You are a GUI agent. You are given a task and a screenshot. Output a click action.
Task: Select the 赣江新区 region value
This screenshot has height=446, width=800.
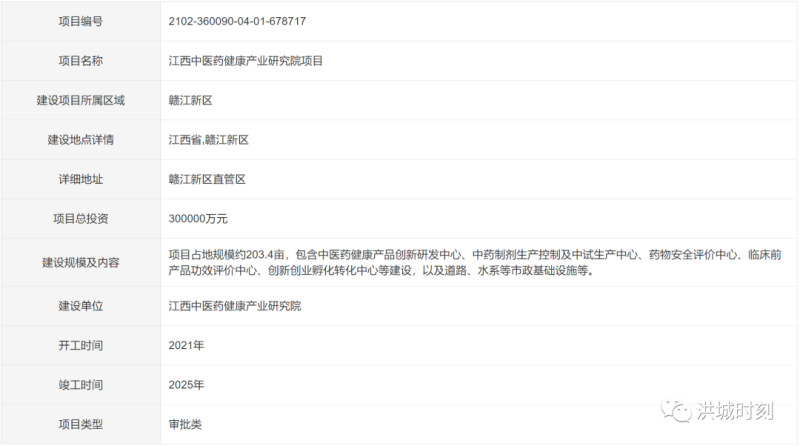coord(190,101)
